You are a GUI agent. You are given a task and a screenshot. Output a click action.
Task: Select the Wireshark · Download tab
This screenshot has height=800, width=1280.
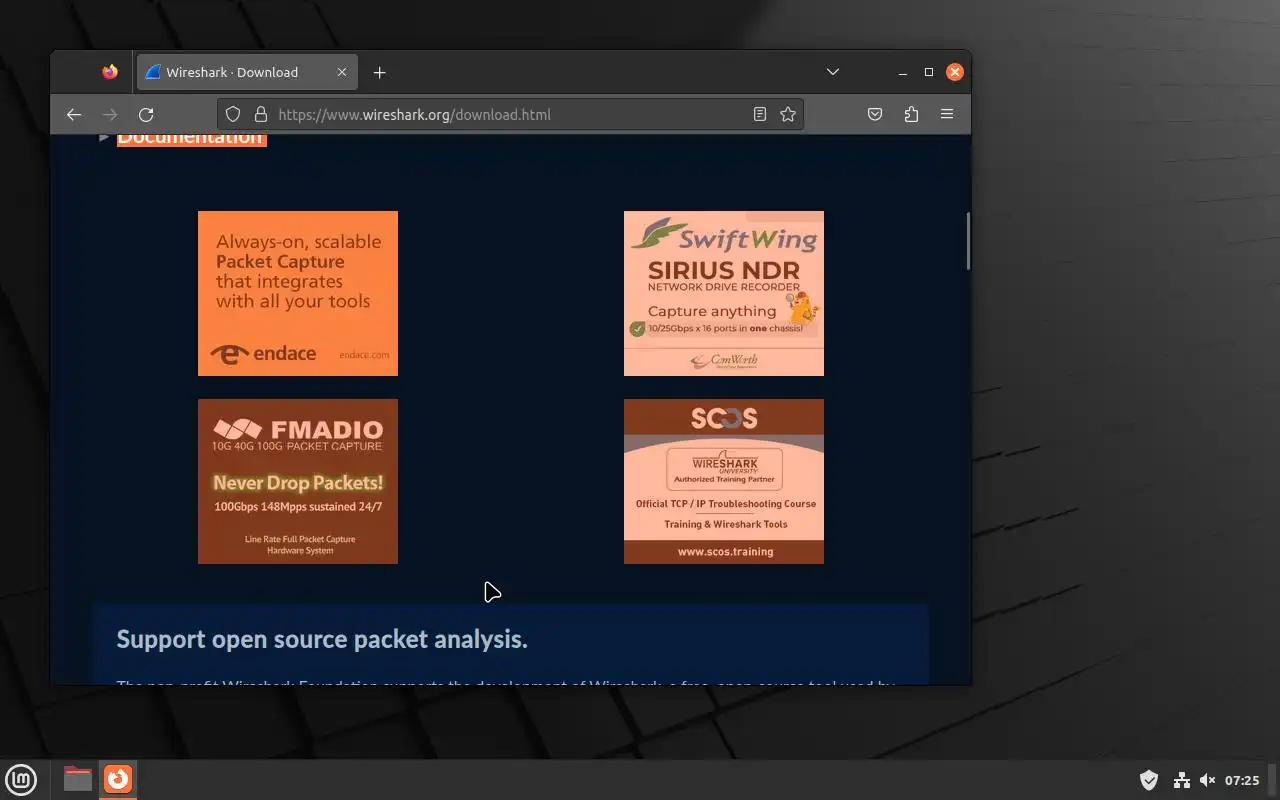[x=246, y=72]
